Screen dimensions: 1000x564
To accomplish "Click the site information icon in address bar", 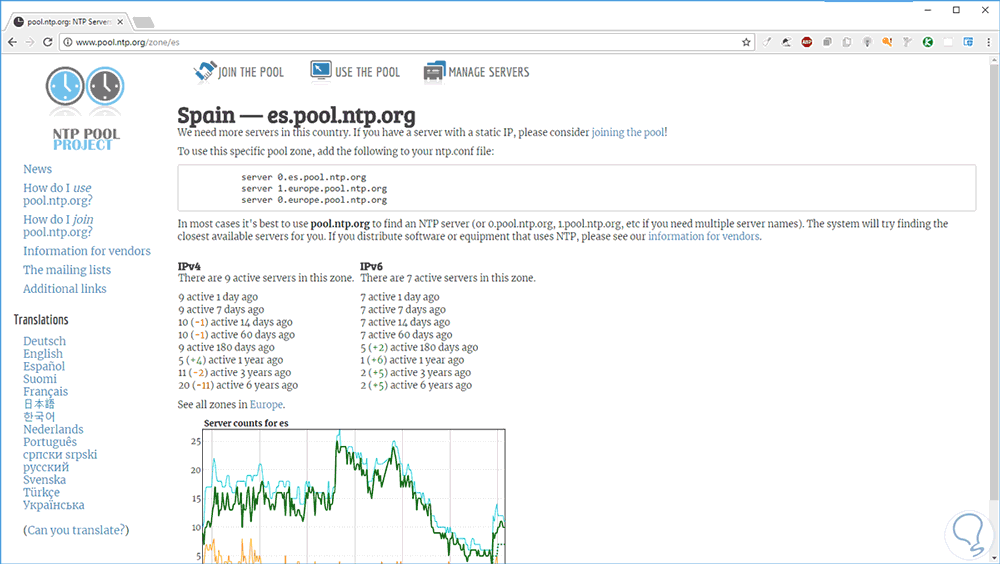I will (68, 42).
